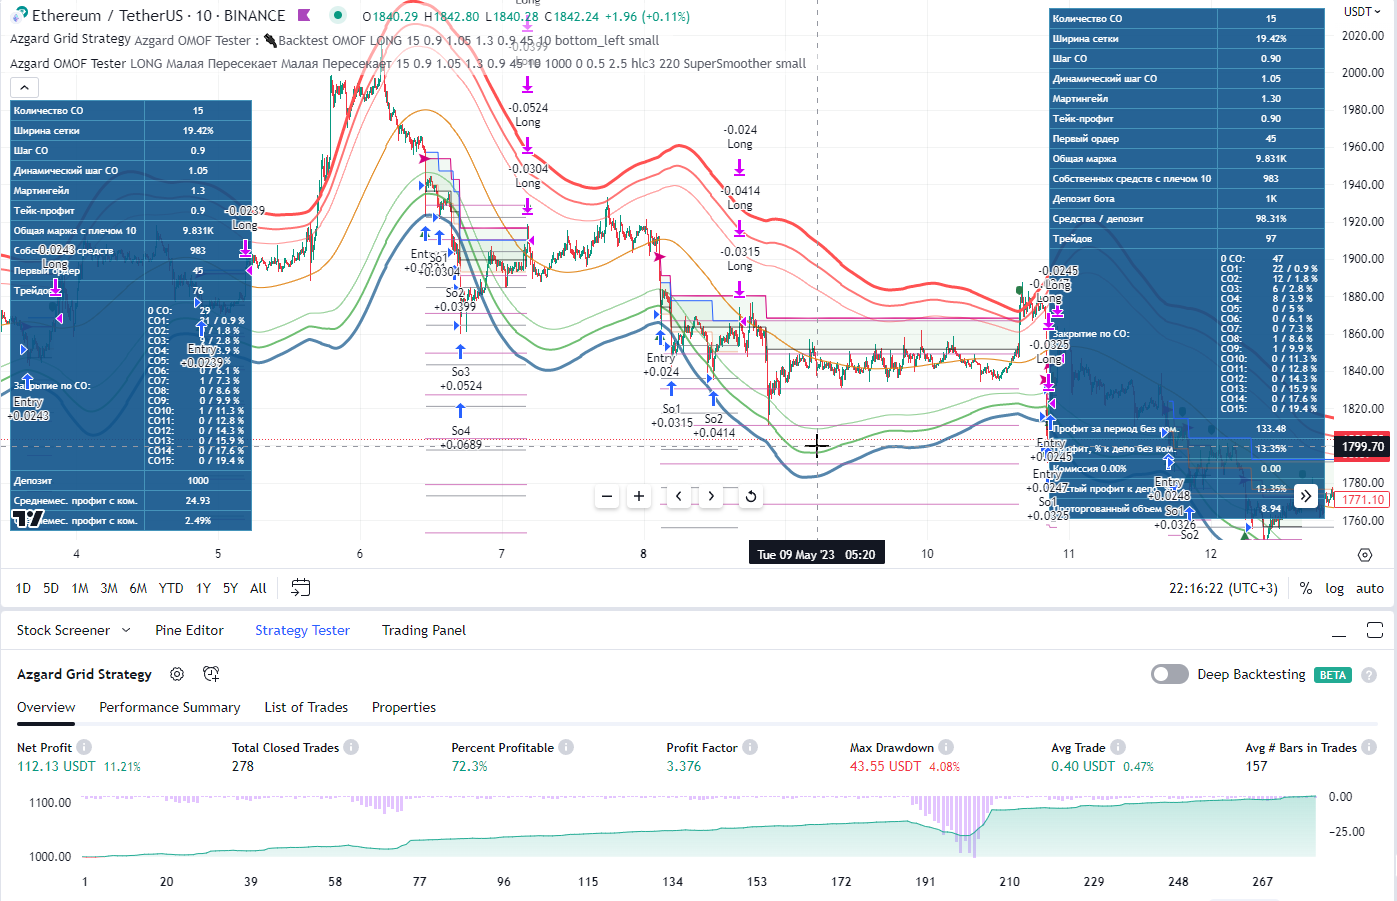Viewport: 1397px width, 901px height.
Task: Click the Max Drawdown value 43.55 USDT
Action: pos(885,766)
